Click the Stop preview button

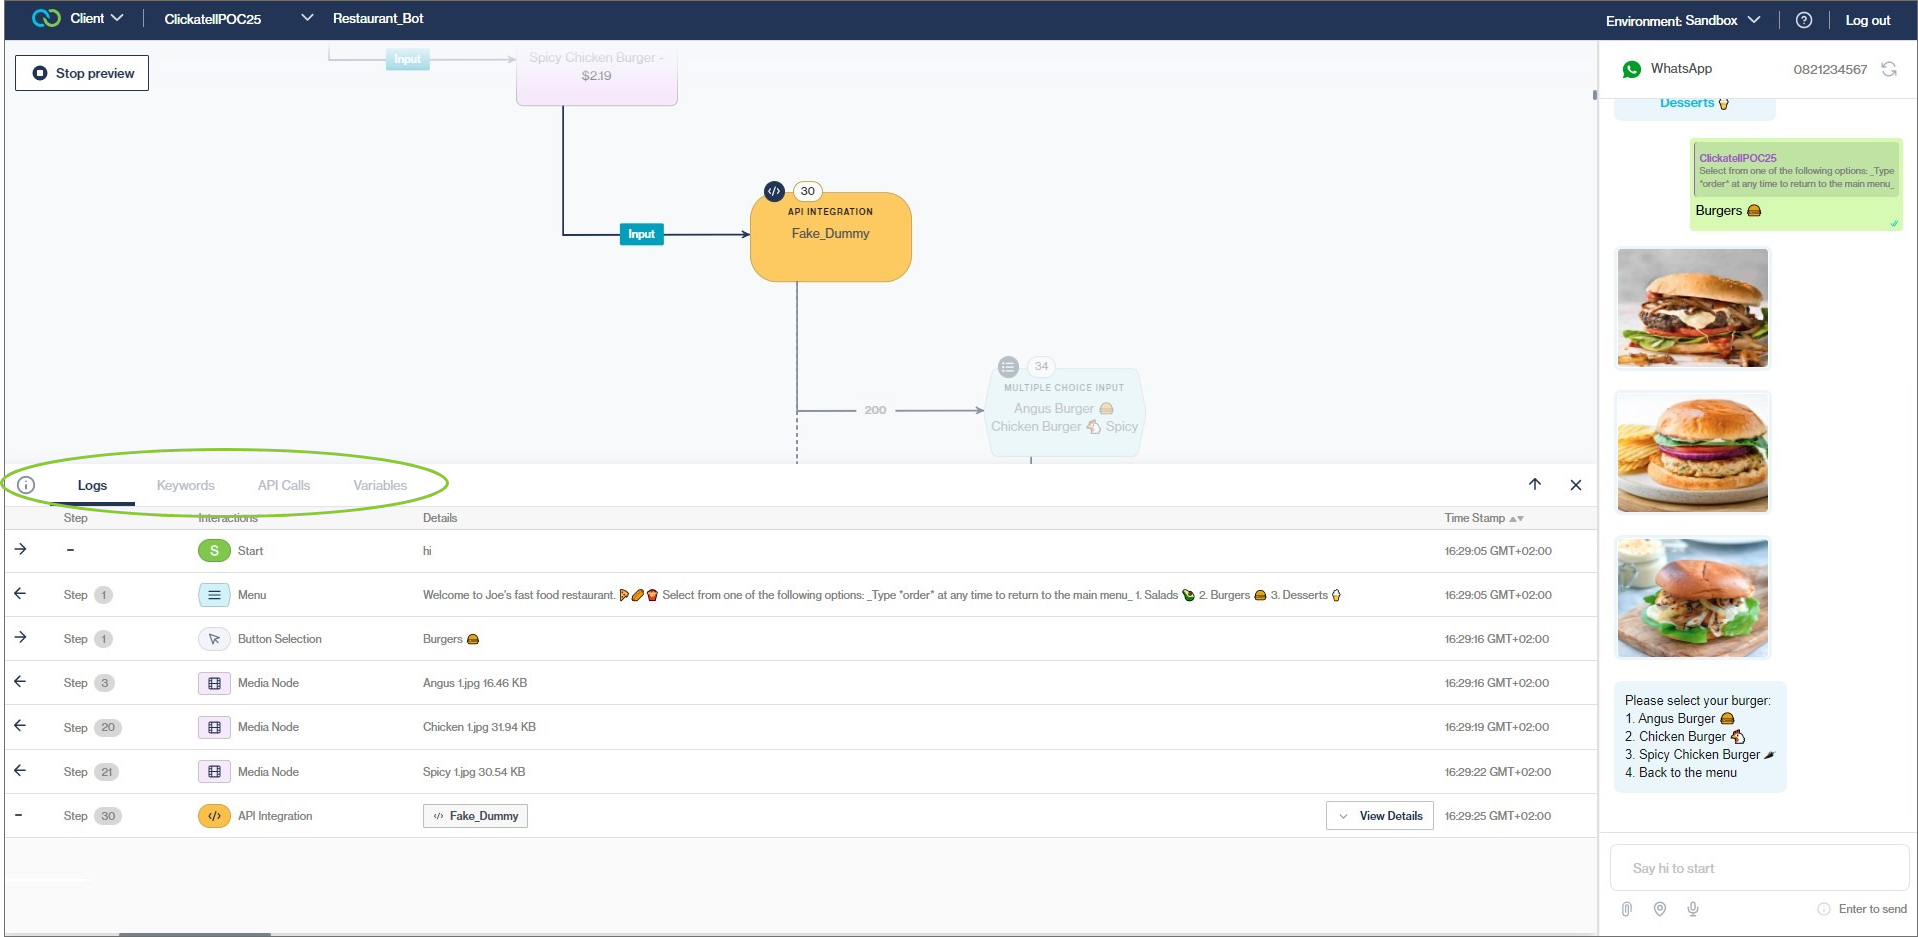[81, 72]
